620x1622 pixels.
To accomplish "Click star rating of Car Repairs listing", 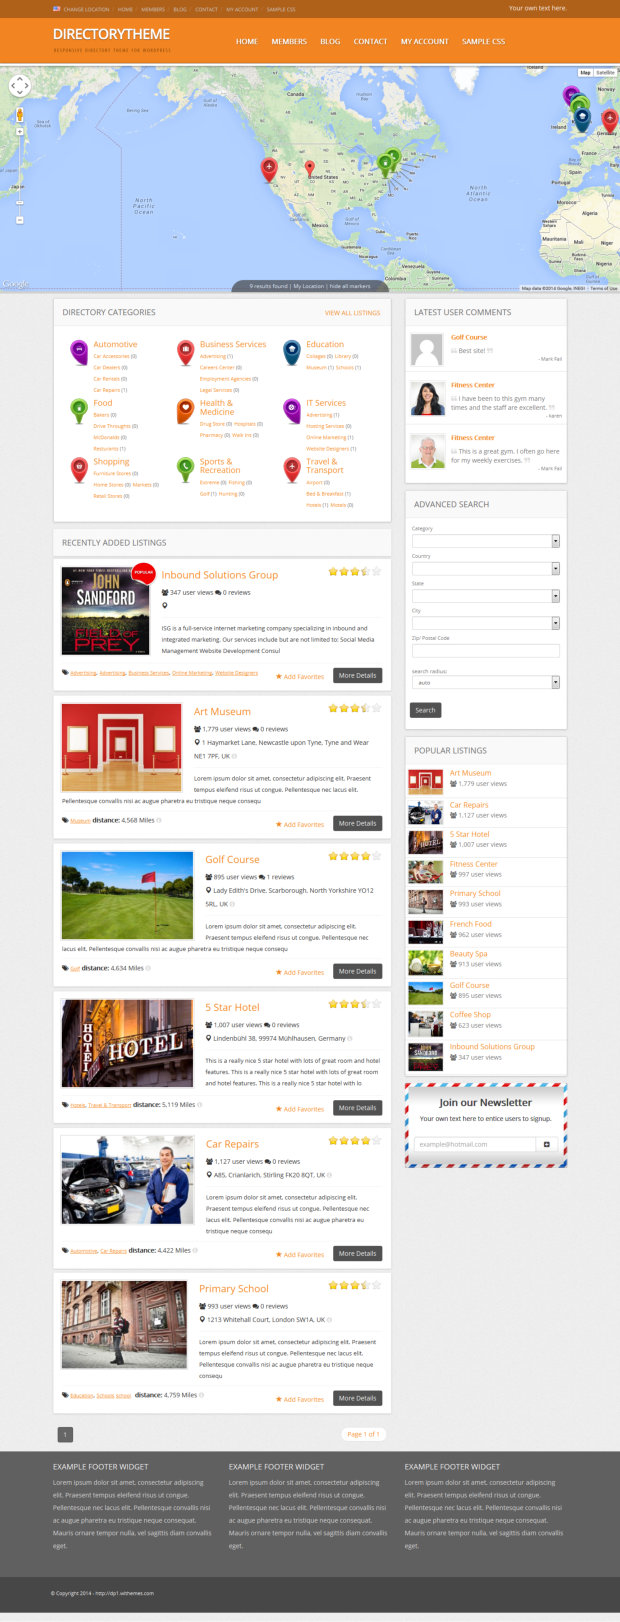I will point(355,1140).
